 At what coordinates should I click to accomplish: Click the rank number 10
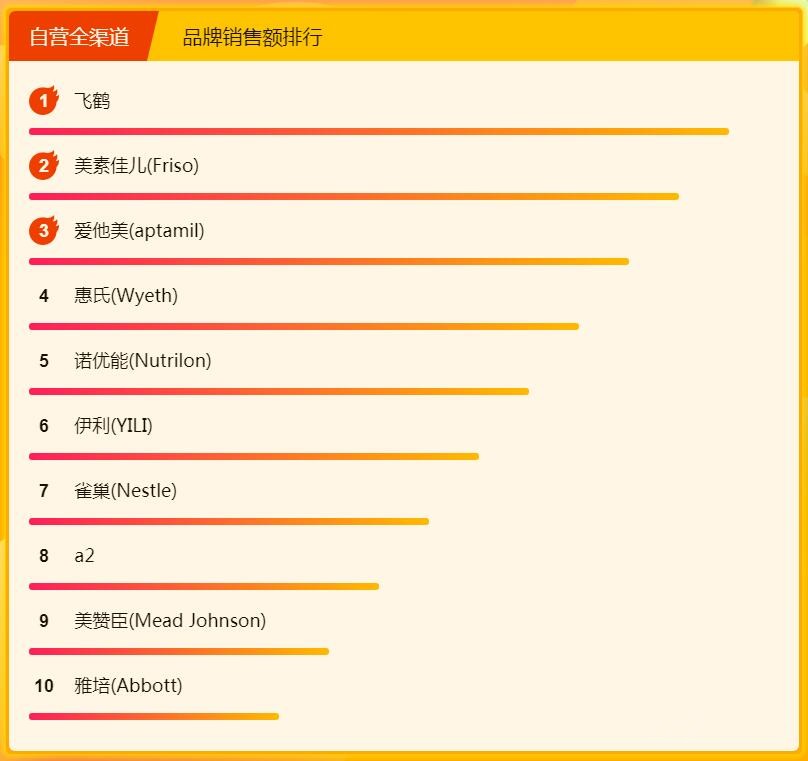click(x=44, y=686)
